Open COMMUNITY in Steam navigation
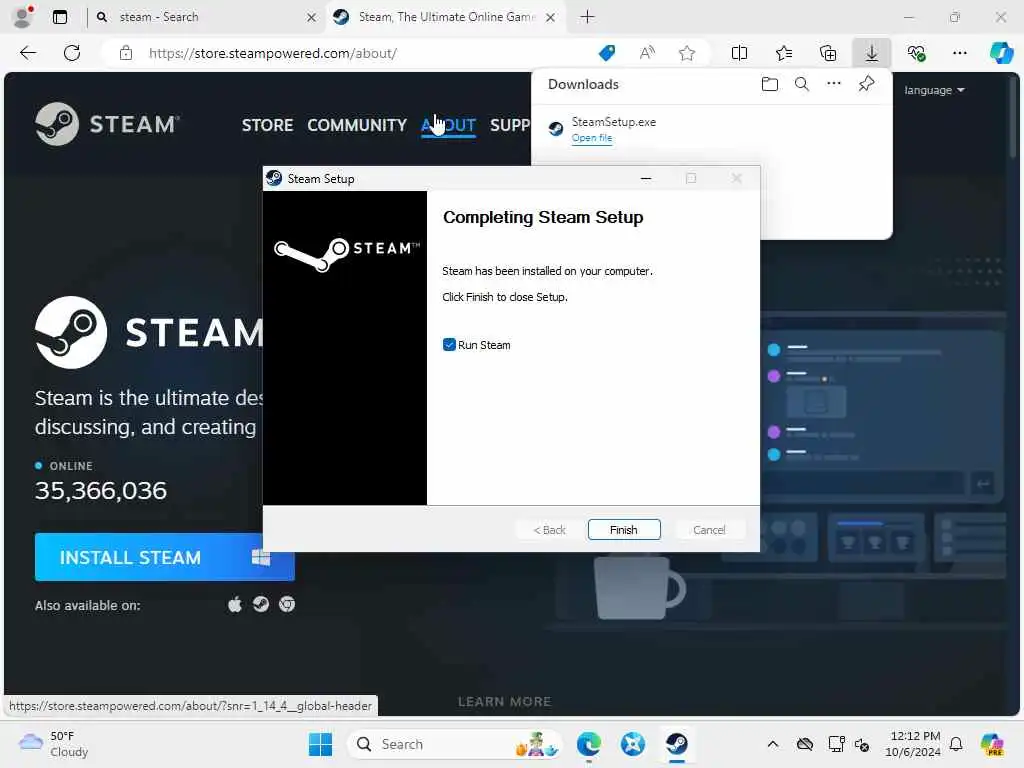 [x=357, y=125]
